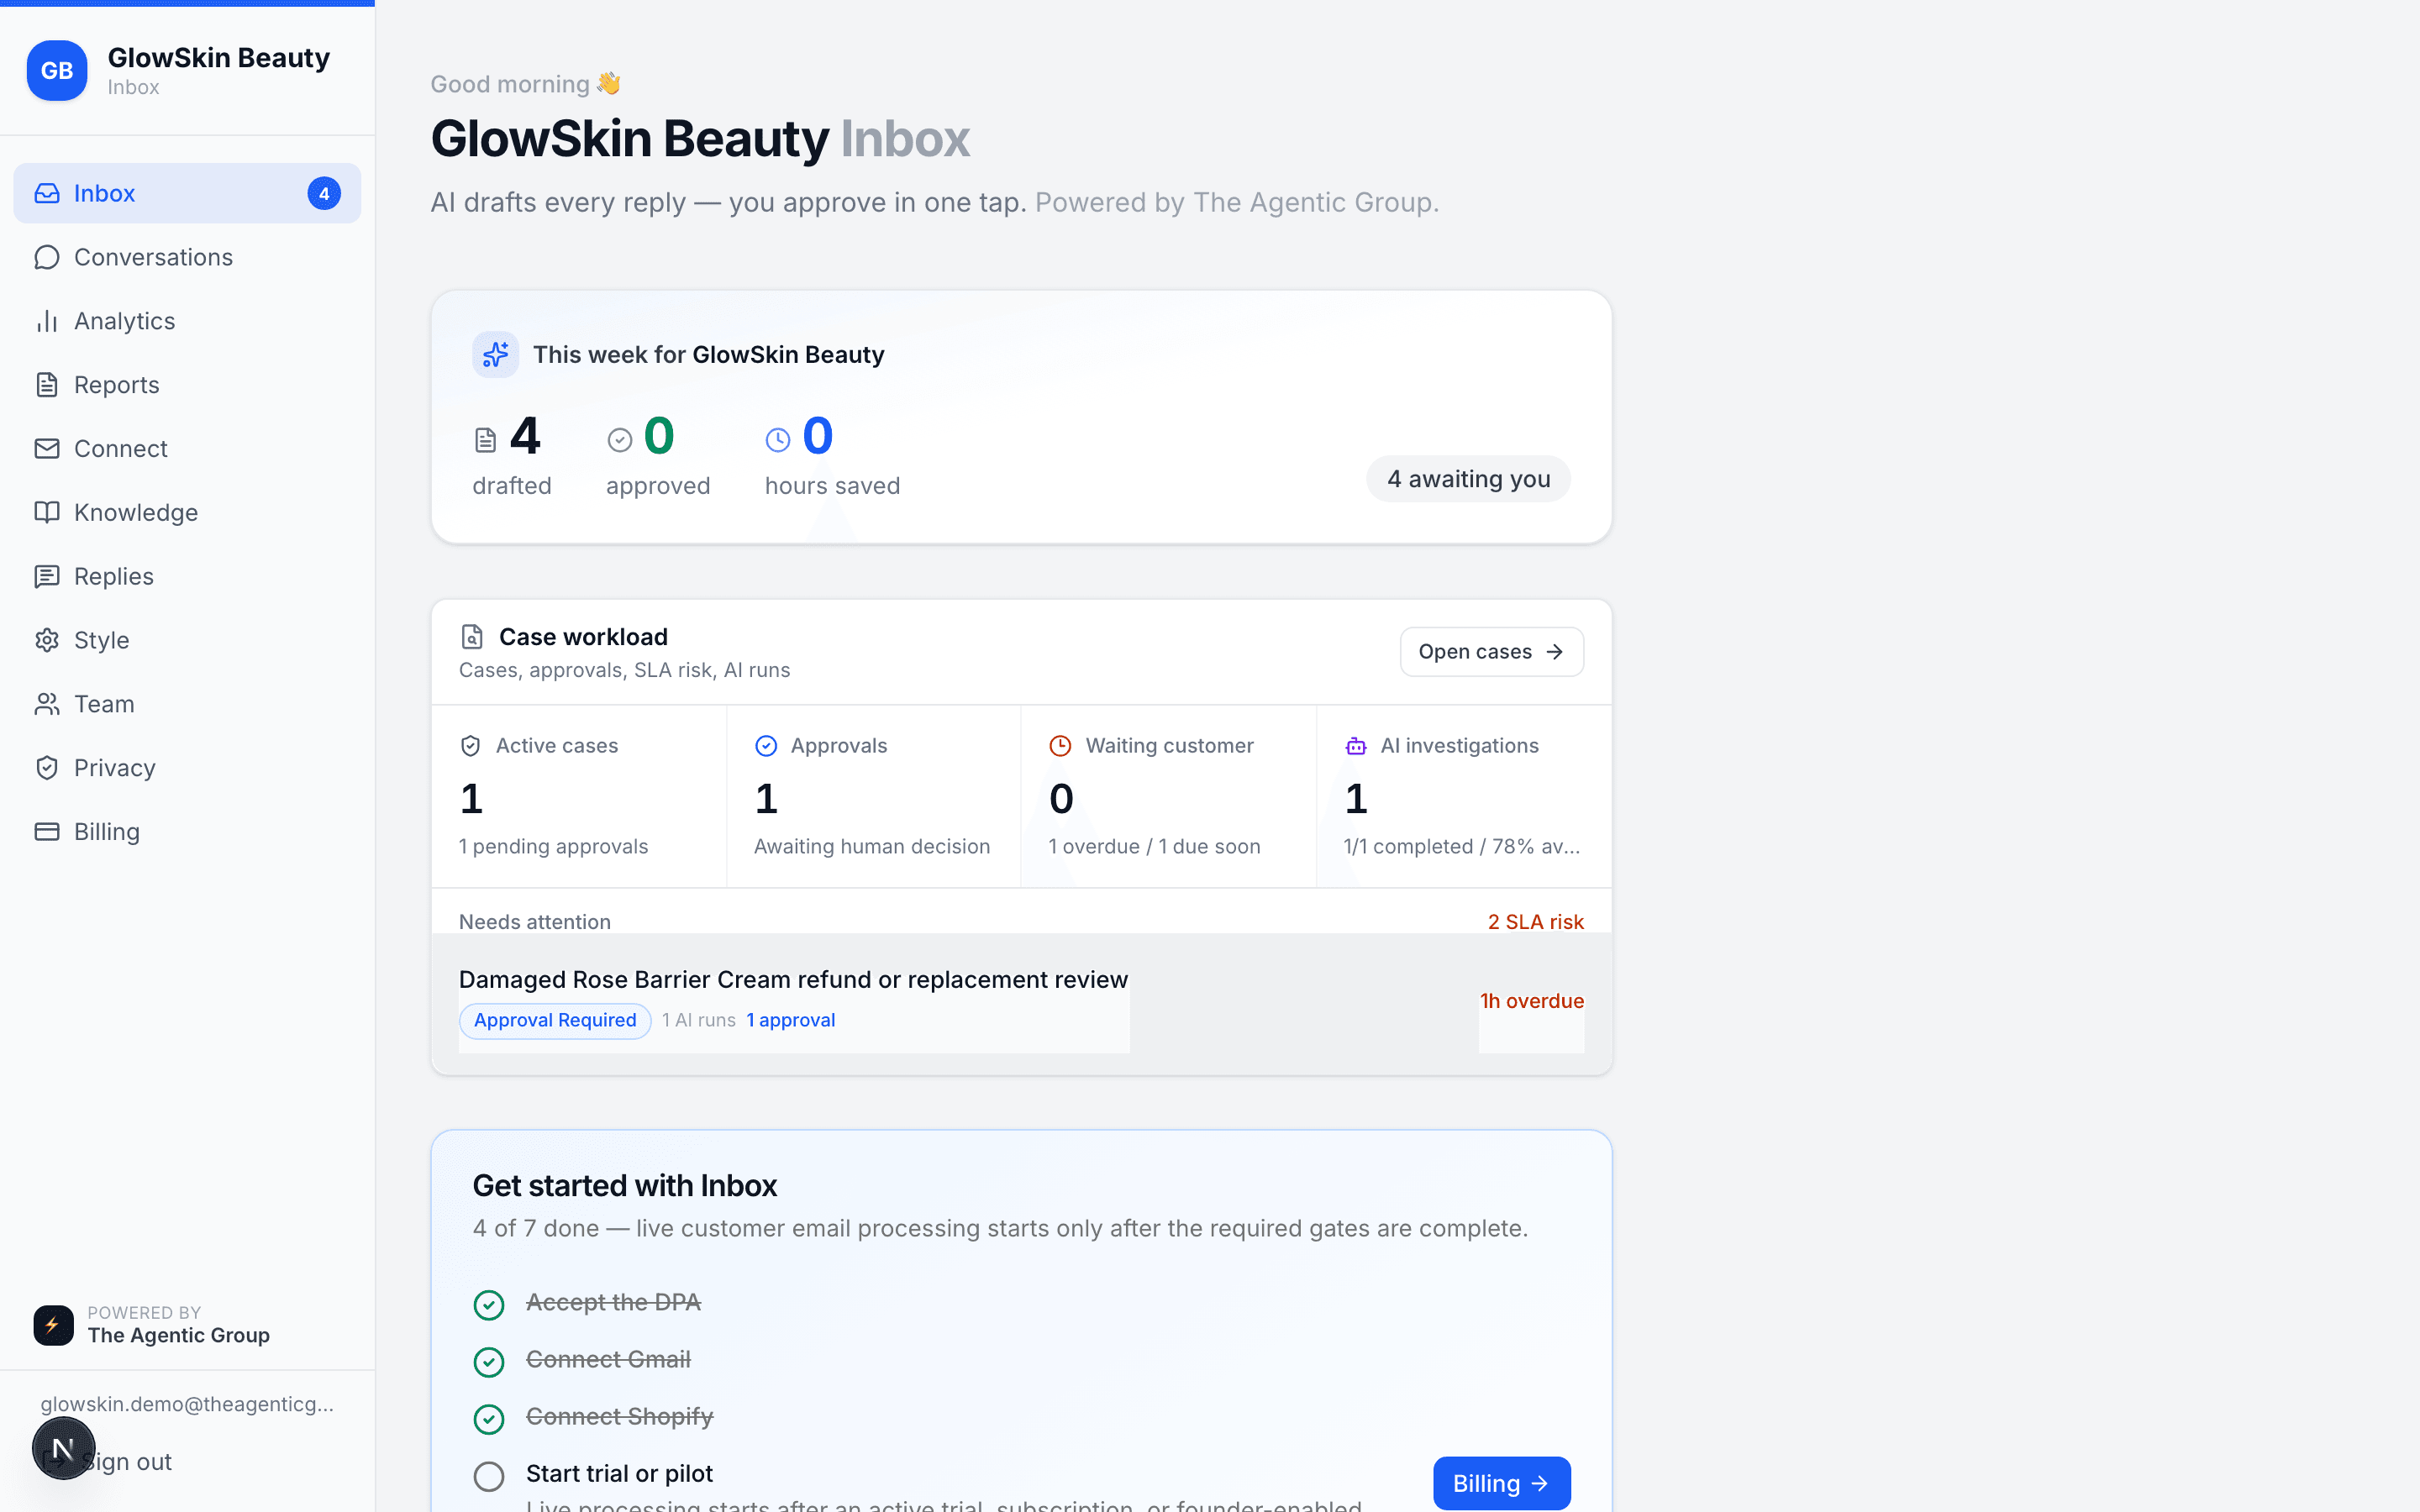The height and width of the screenshot is (1512, 2420).
Task: Click the Accept the DPA check circle
Action: [488, 1304]
